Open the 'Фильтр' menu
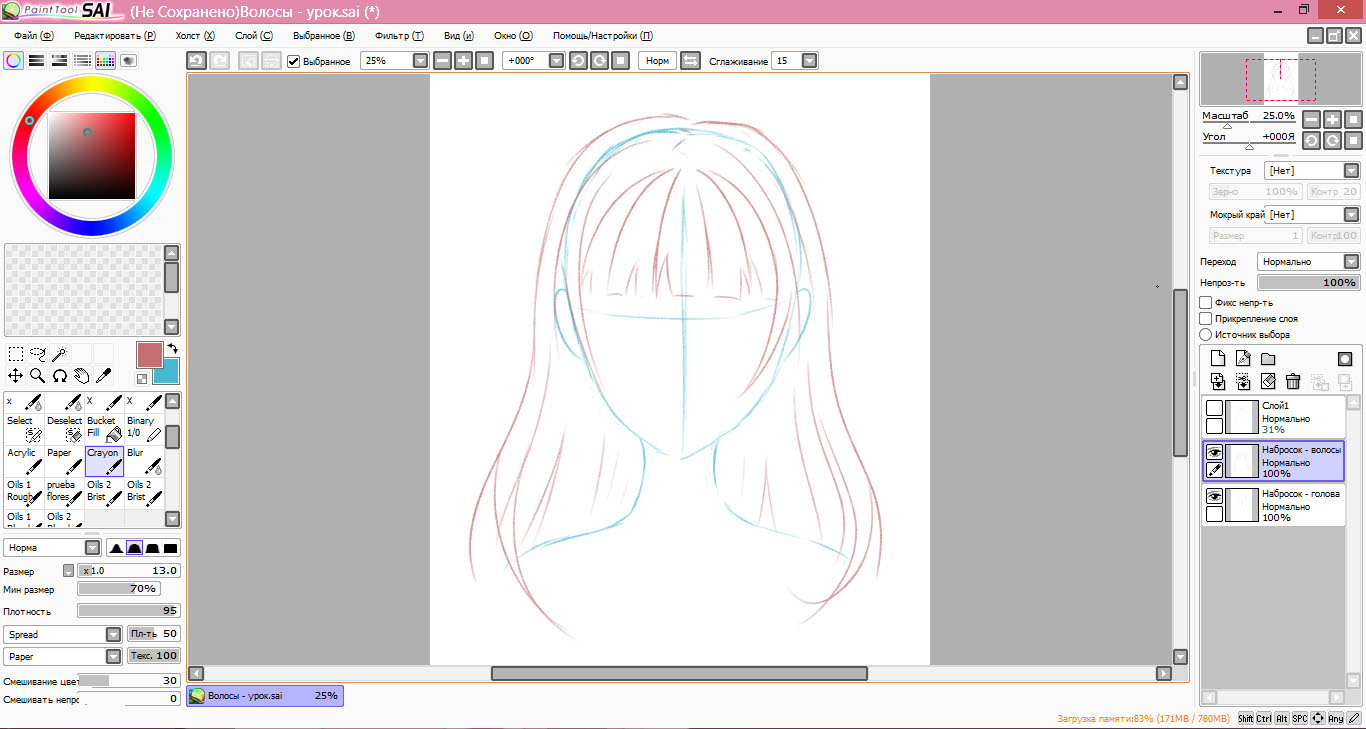Image resolution: width=1366 pixels, height=729 pixels. 398,36
